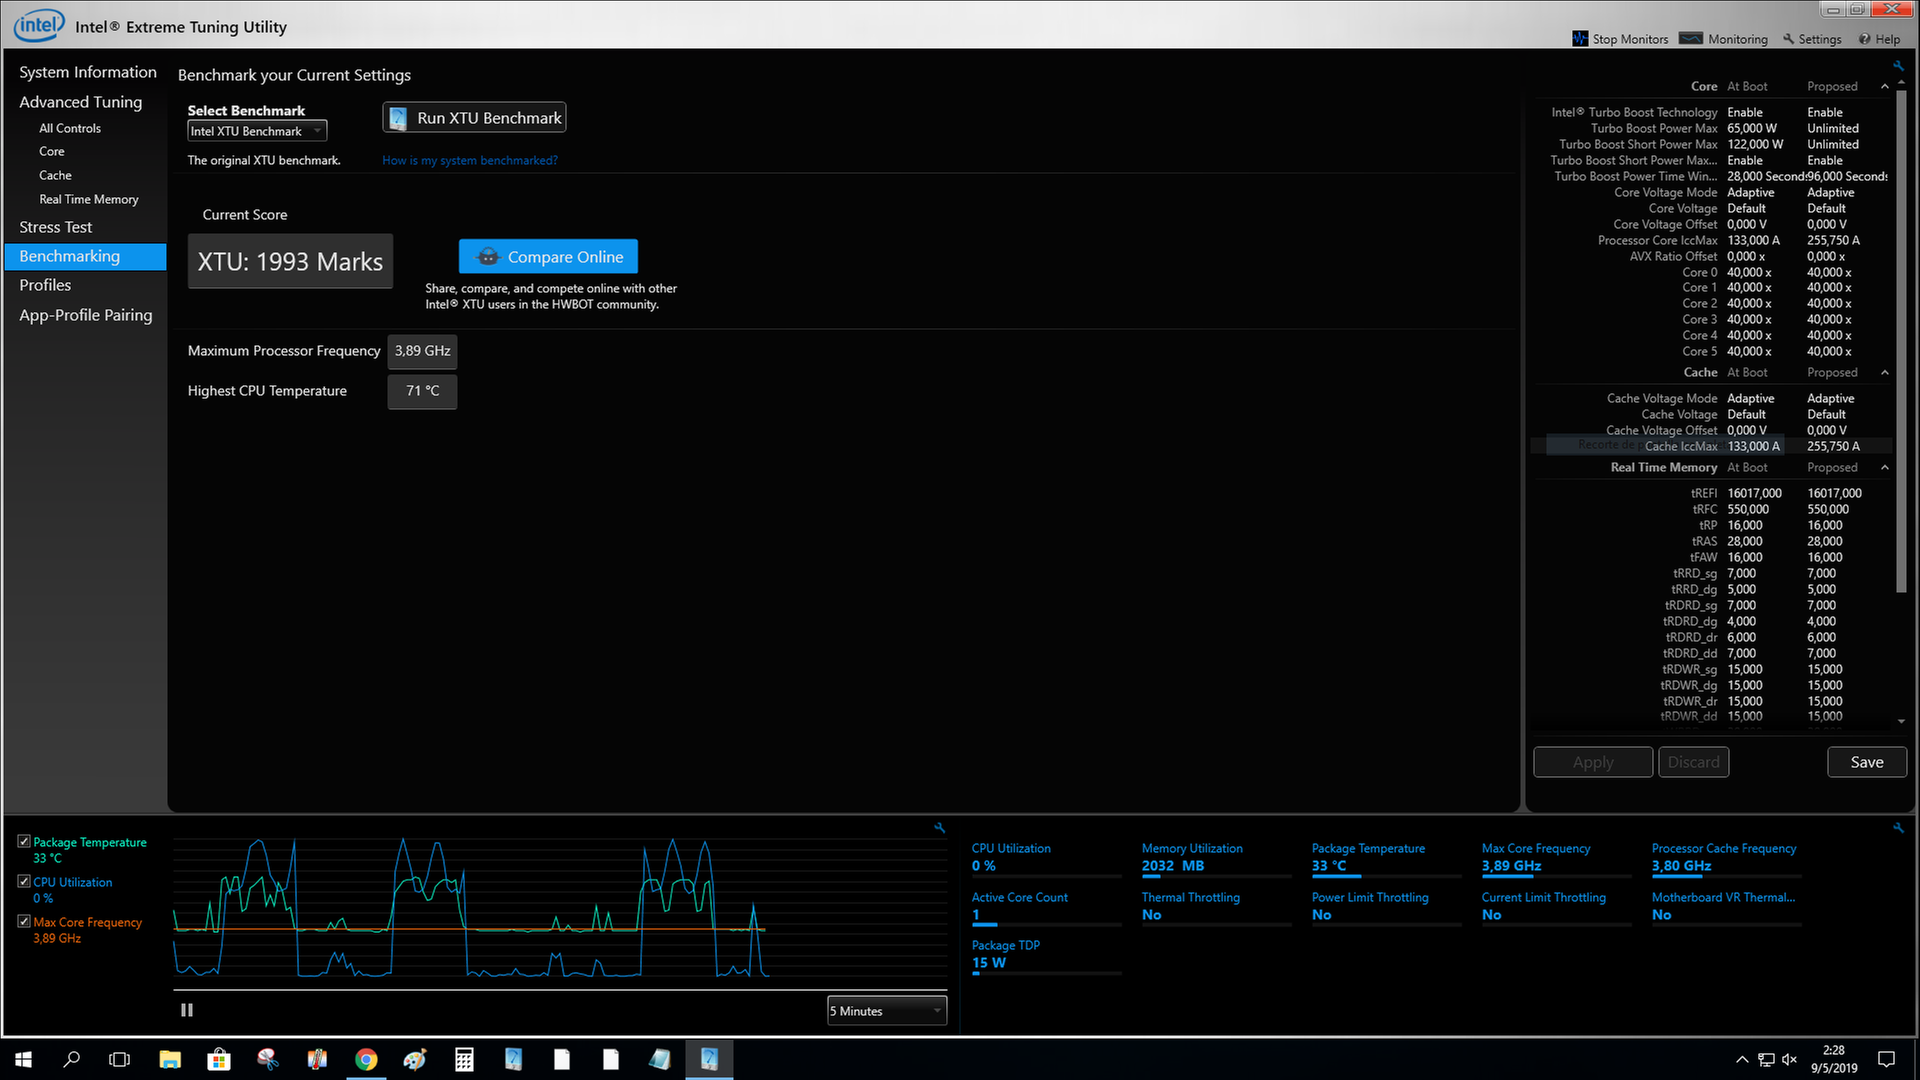Click the Discard button
Image resolution: width=1920 pixels, height=1080 pixels.
1693,762
